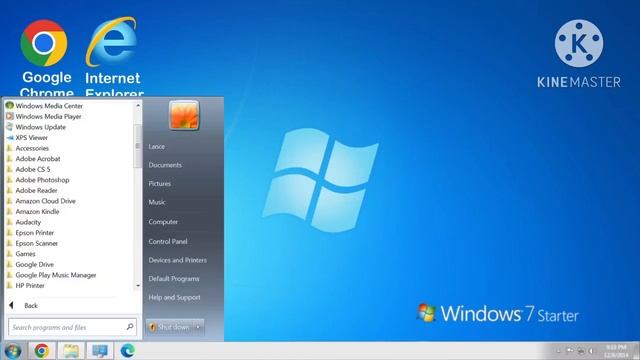Click programs list scroll down arrow
The image size is (640, 360).
tap(138, 286)
